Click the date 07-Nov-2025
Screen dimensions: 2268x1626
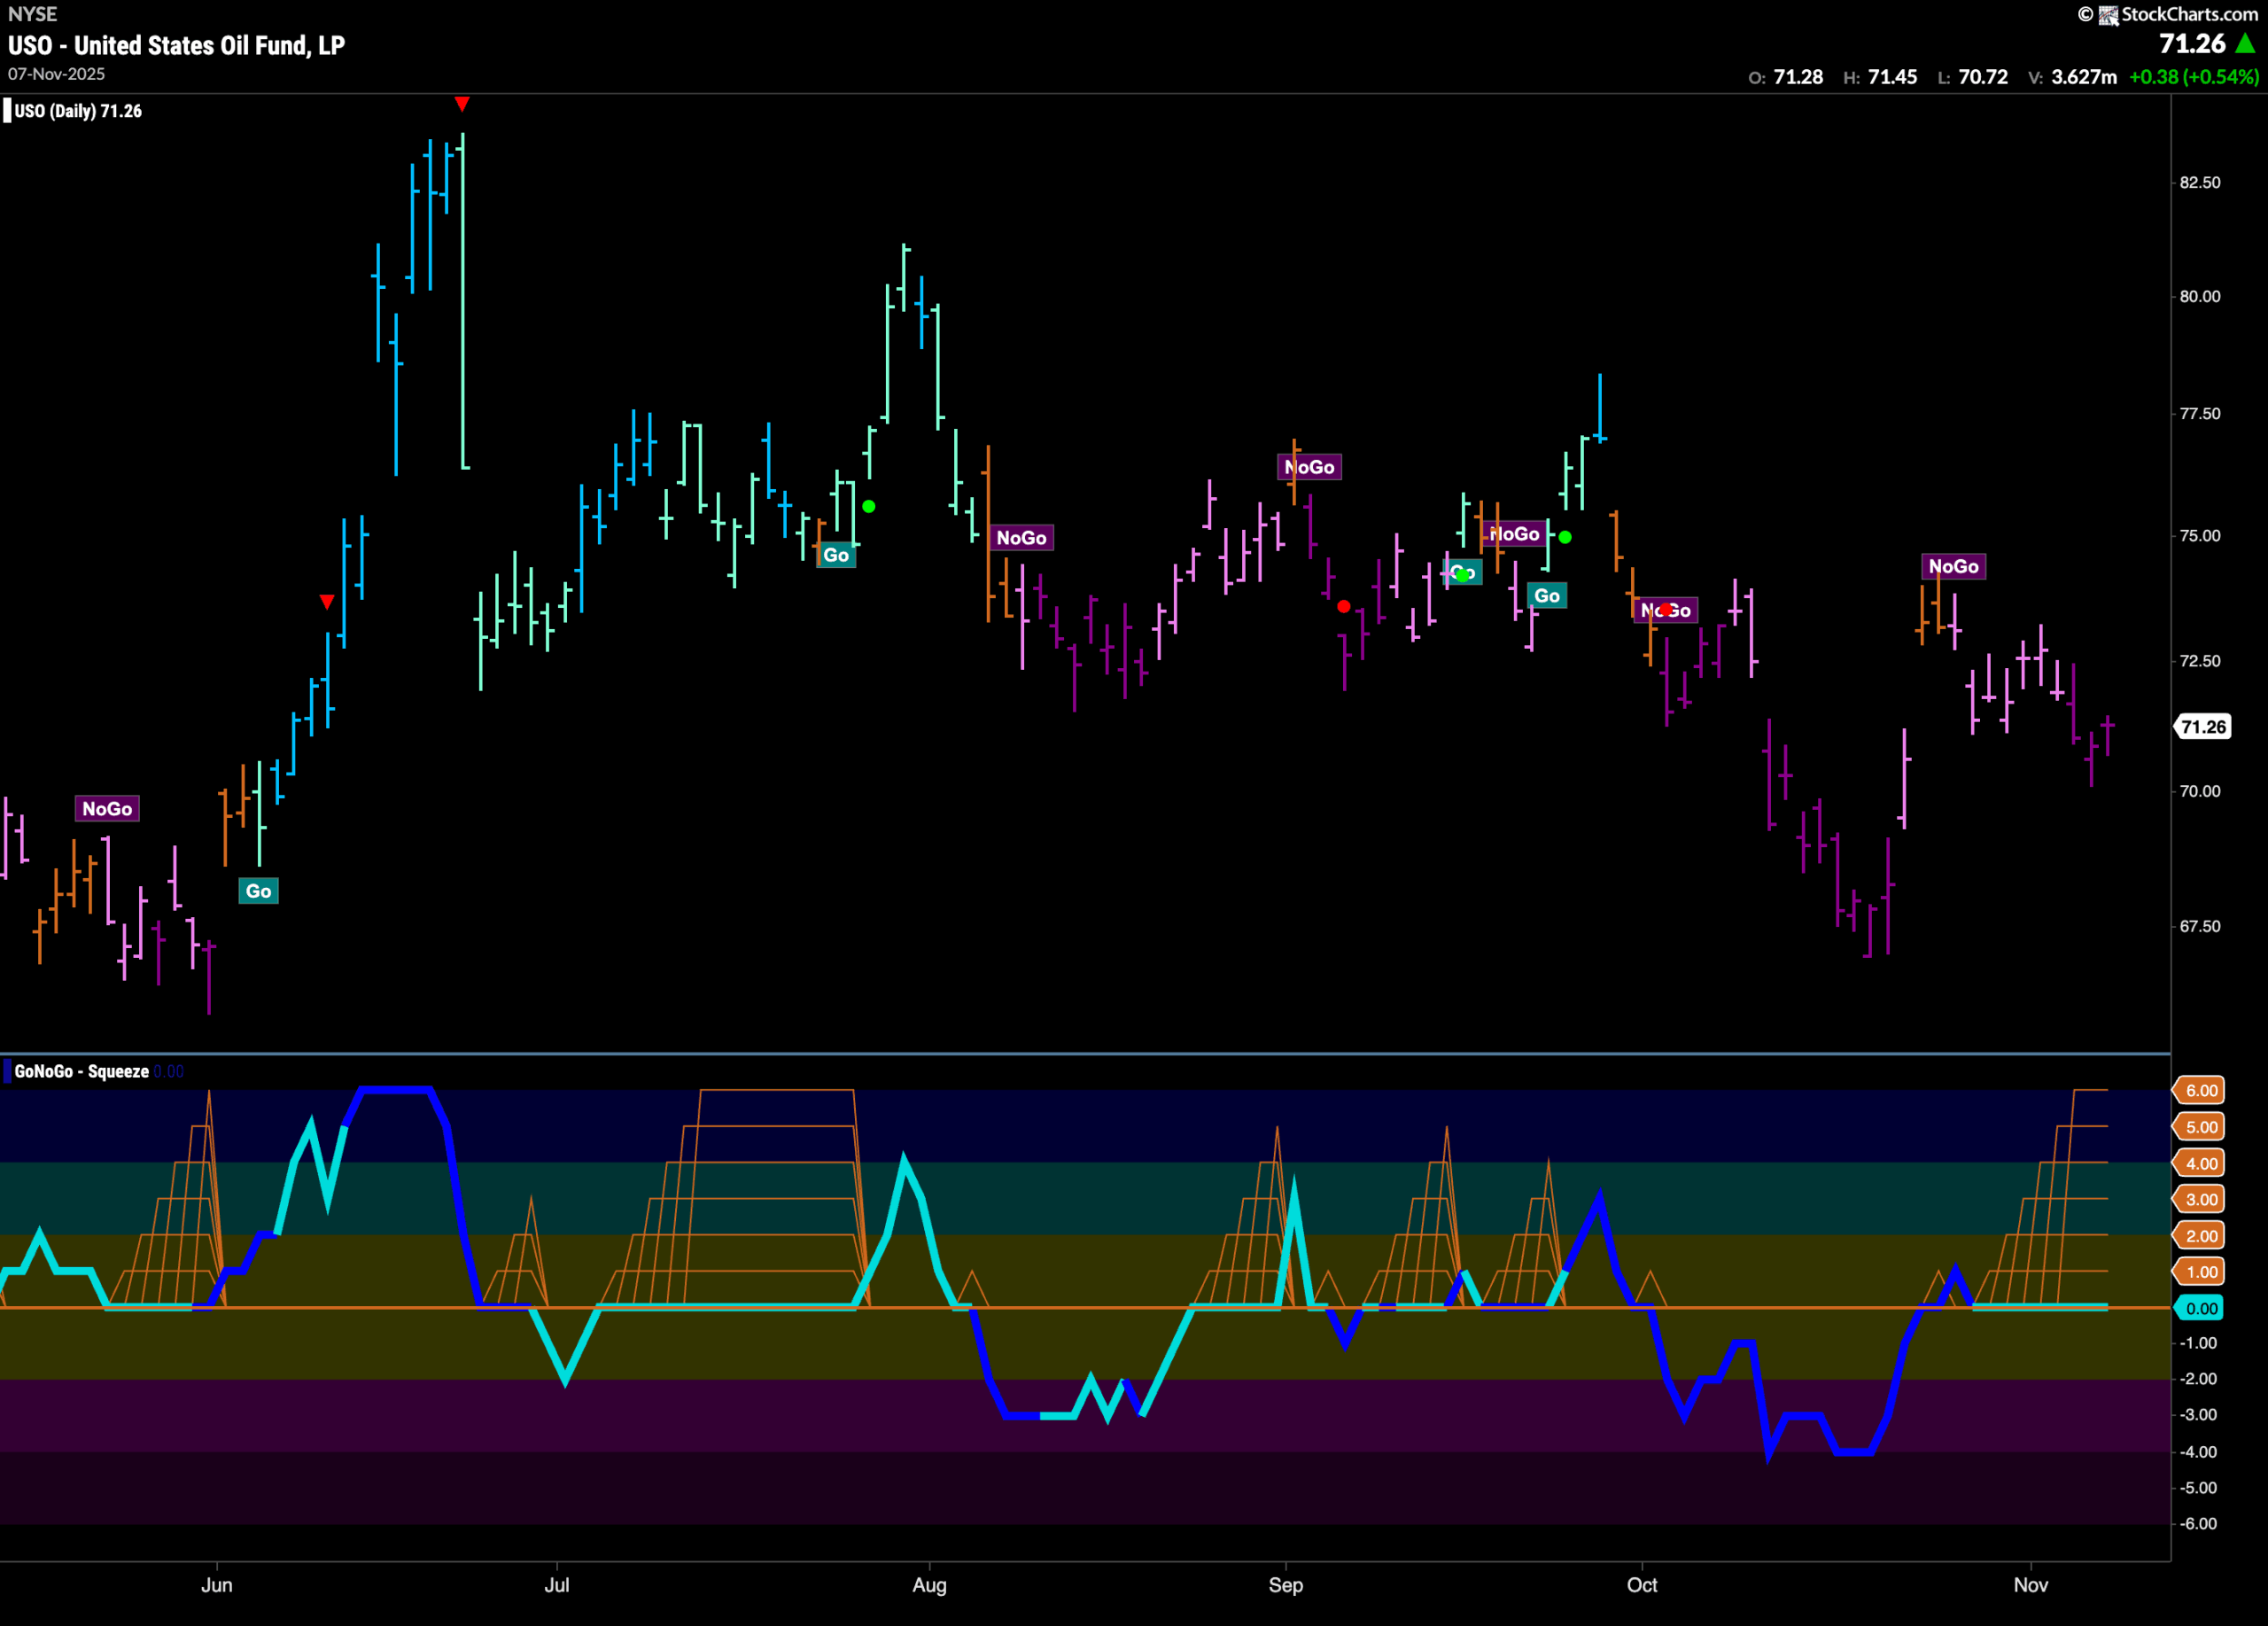[56, 74]
